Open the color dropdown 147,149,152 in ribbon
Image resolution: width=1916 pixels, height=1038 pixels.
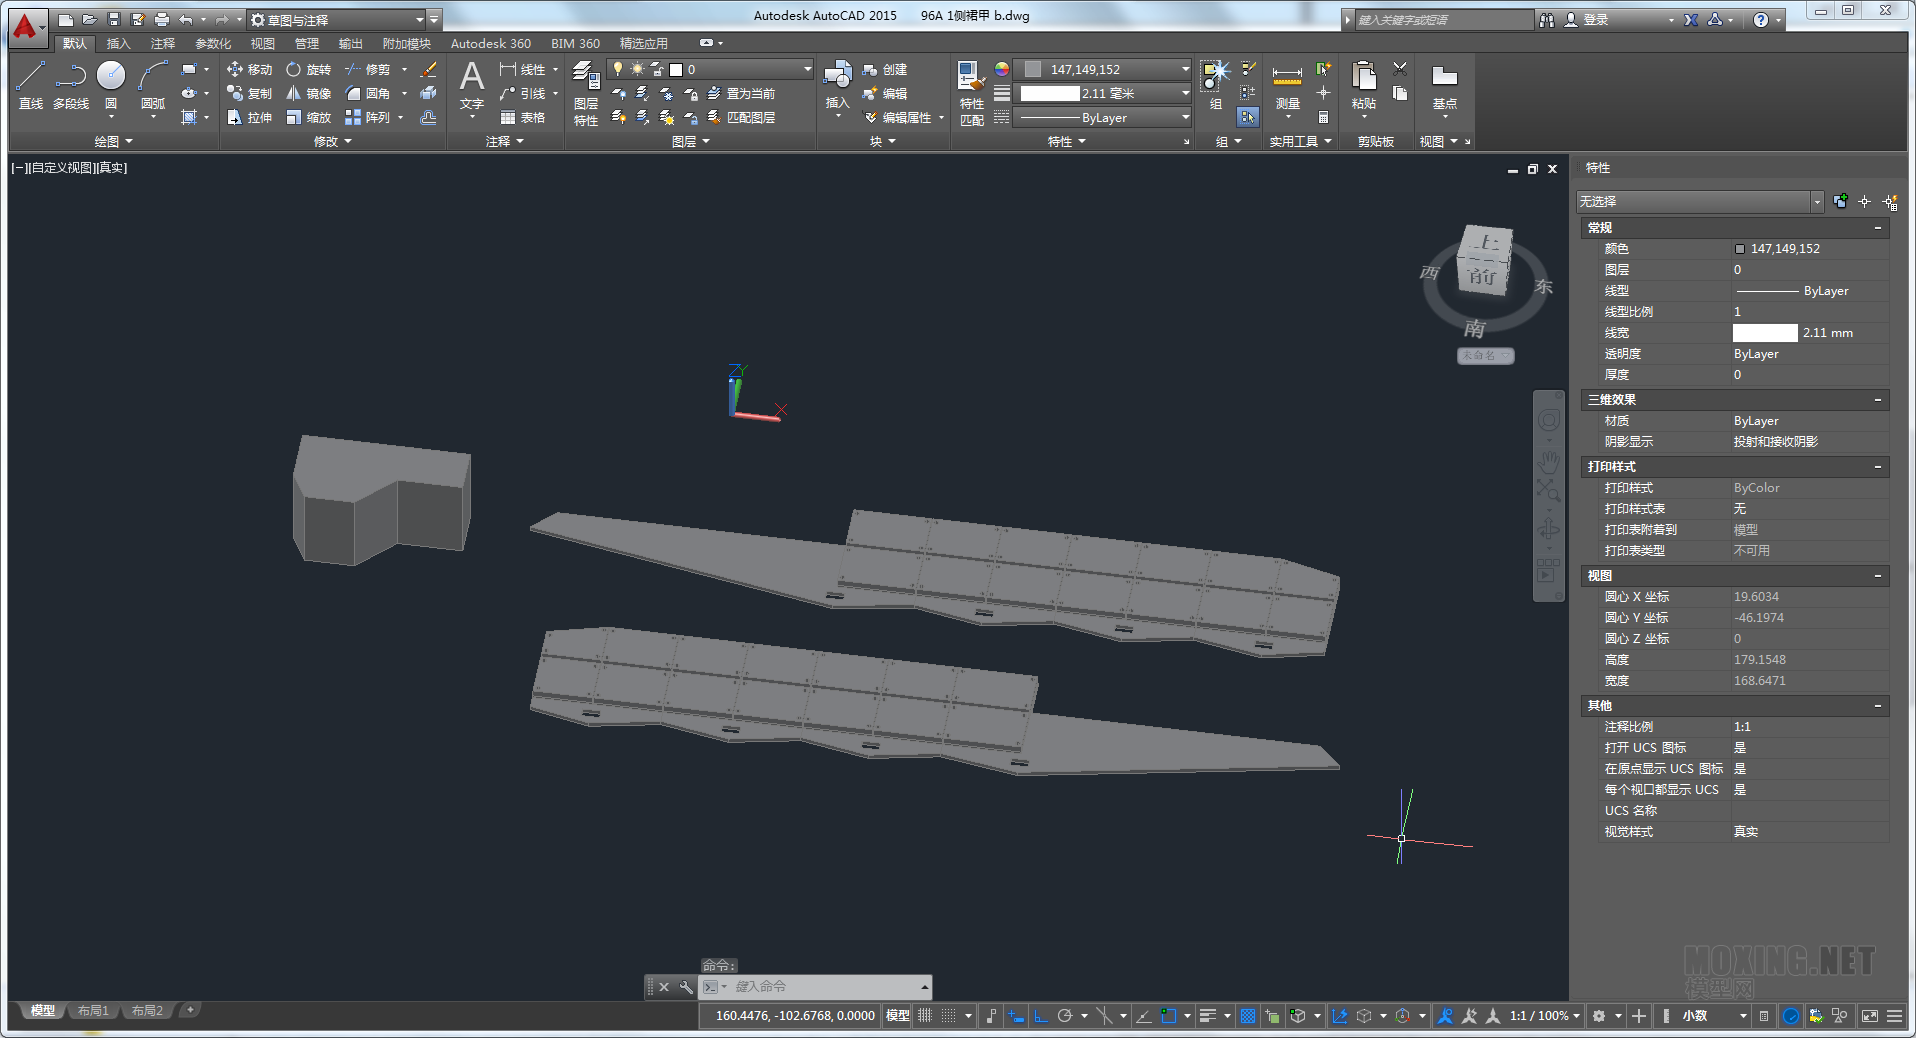(x=1102, y=69)
